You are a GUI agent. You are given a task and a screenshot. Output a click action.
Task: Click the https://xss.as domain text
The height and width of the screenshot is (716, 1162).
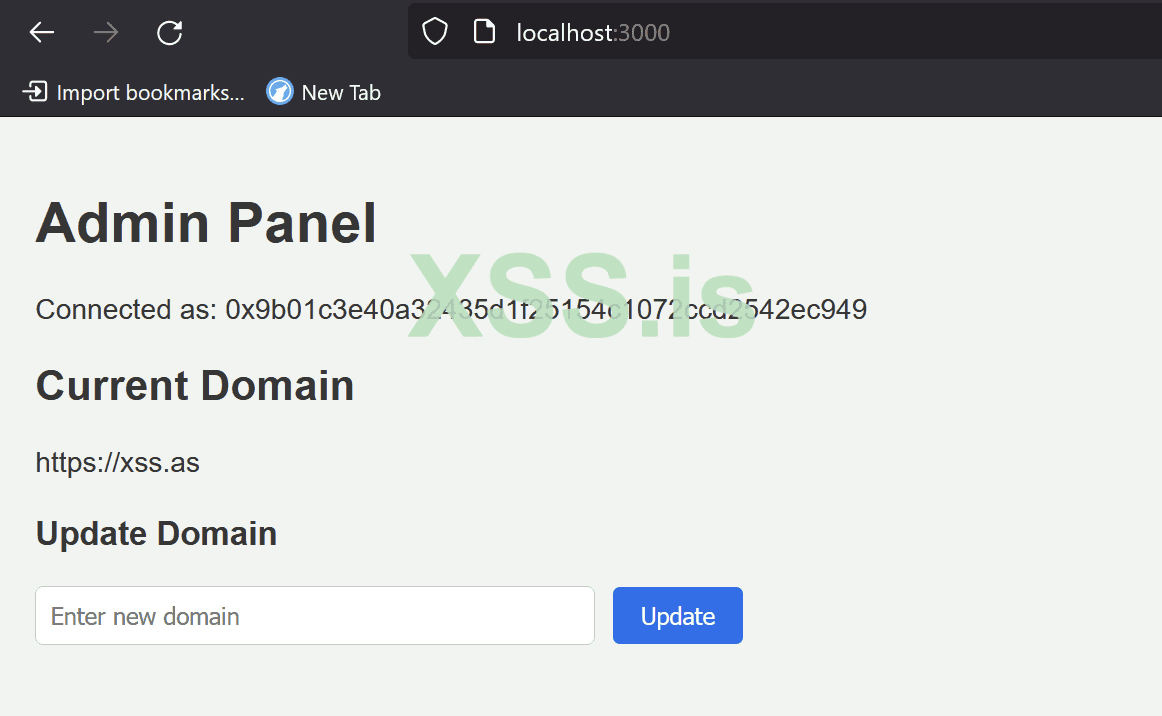[x=118, y=463]
